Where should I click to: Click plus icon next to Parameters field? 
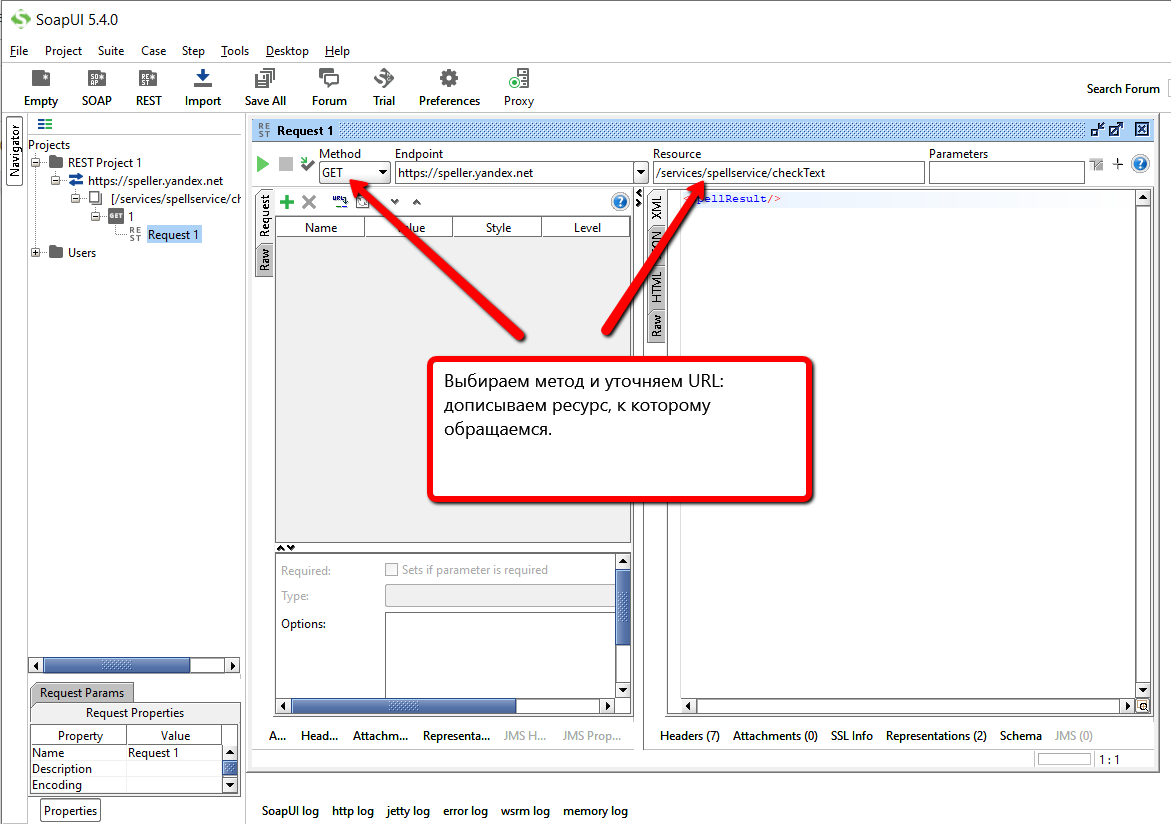point(1117,164)
